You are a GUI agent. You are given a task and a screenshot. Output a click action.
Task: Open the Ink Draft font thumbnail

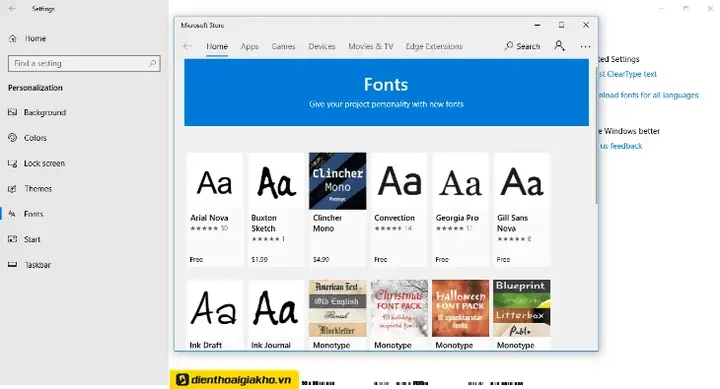[x=214, y=309]
